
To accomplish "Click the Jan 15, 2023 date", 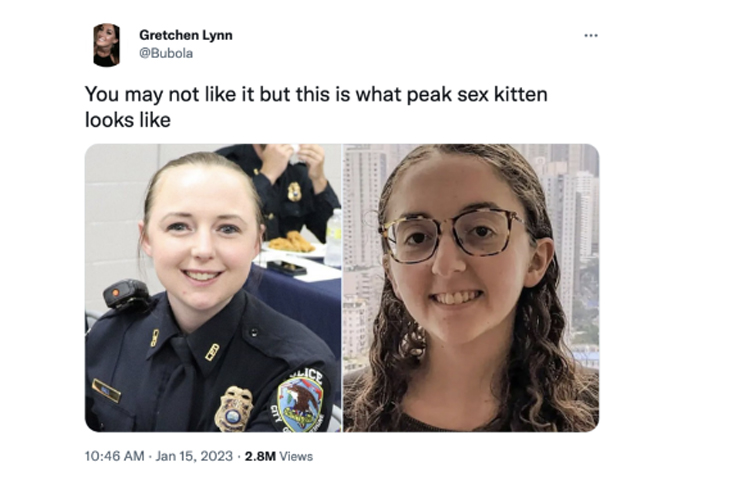I will tap(194, 456).
